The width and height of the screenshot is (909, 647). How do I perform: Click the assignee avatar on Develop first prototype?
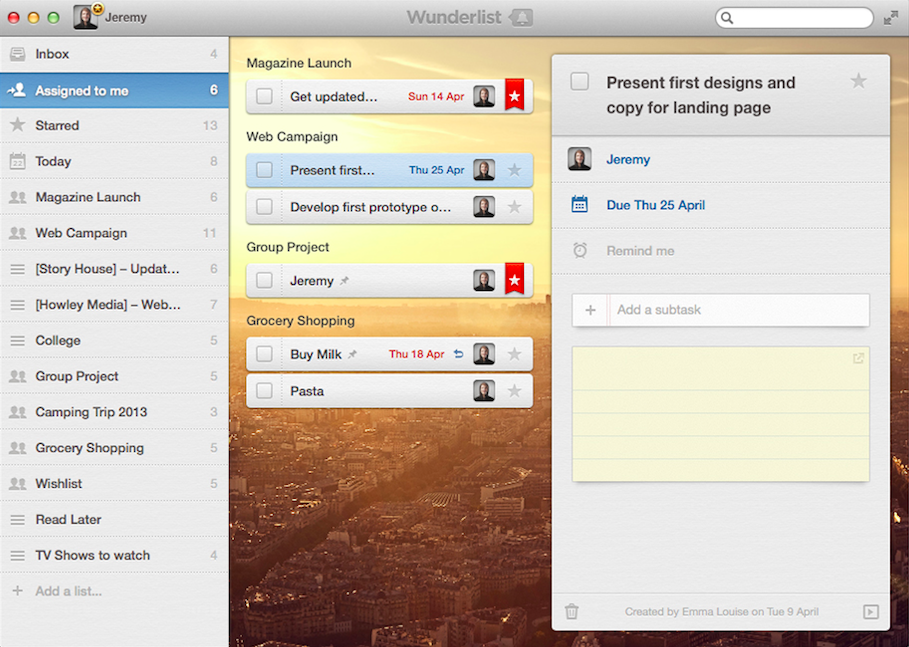click(x=484, y=207)
